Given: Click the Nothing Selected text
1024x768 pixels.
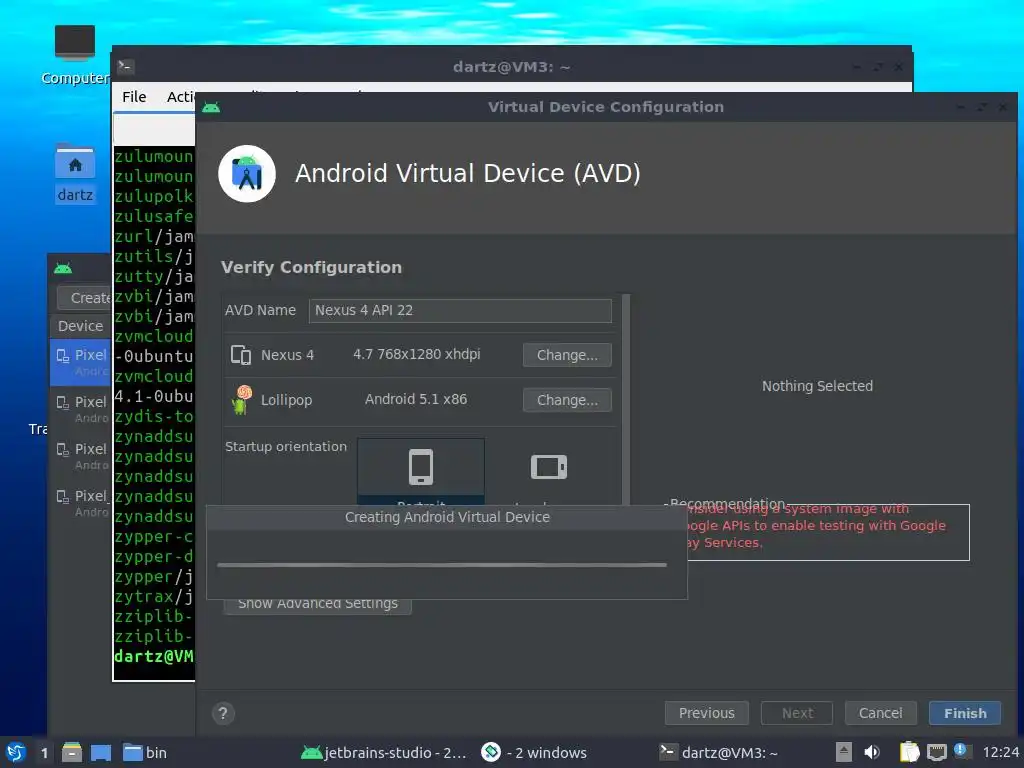Looking at the screenshot, I should click(x=817, y=386).
